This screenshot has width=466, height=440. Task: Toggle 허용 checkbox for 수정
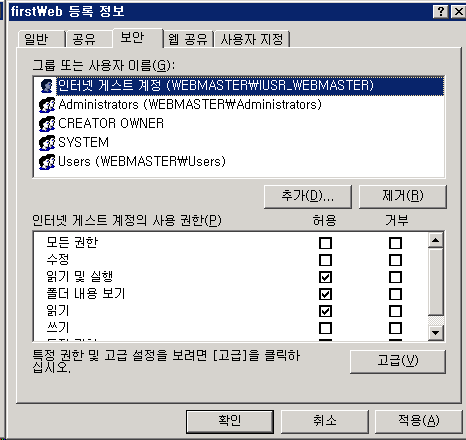pyautogui.click(x=325, y=260)
